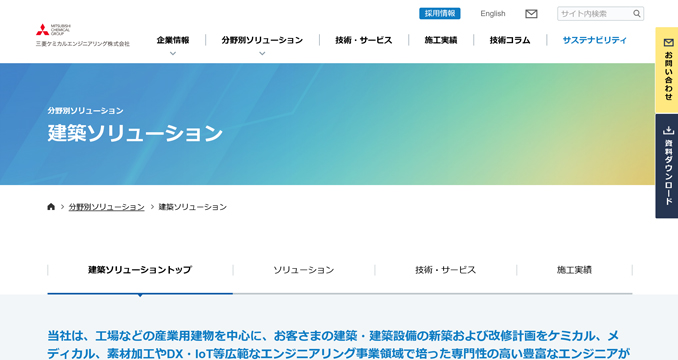Click the 採用情報 button
Screen dimensions: 678x360
tap(440, 14)
